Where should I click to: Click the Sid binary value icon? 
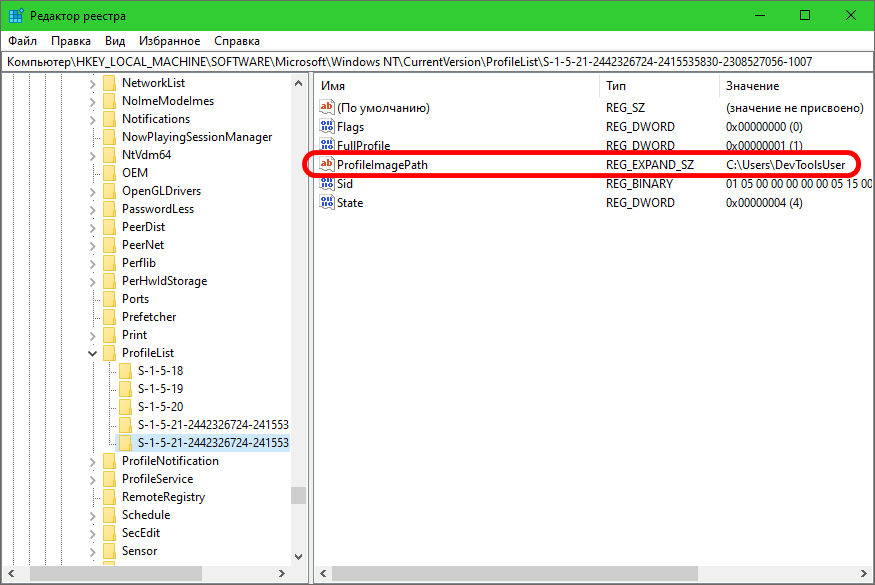tap(326, 183)
